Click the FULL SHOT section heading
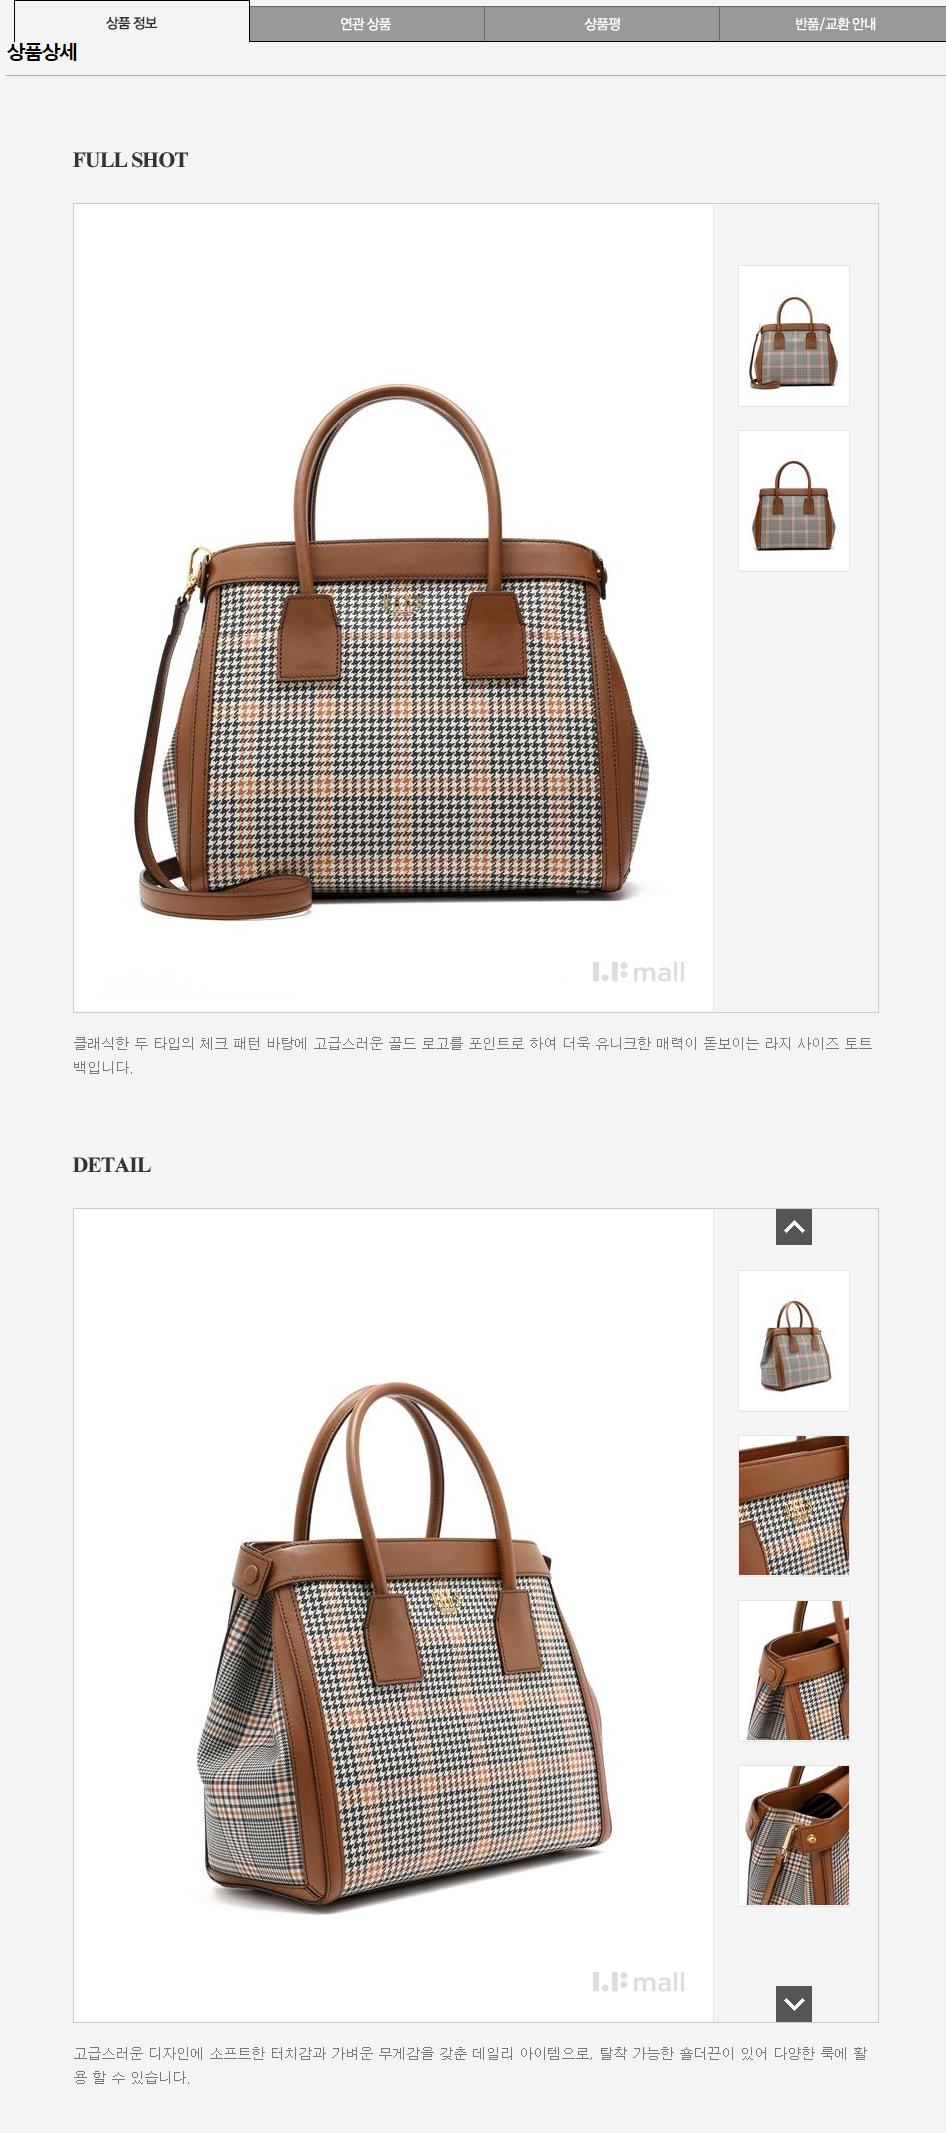 pos(130,160)
